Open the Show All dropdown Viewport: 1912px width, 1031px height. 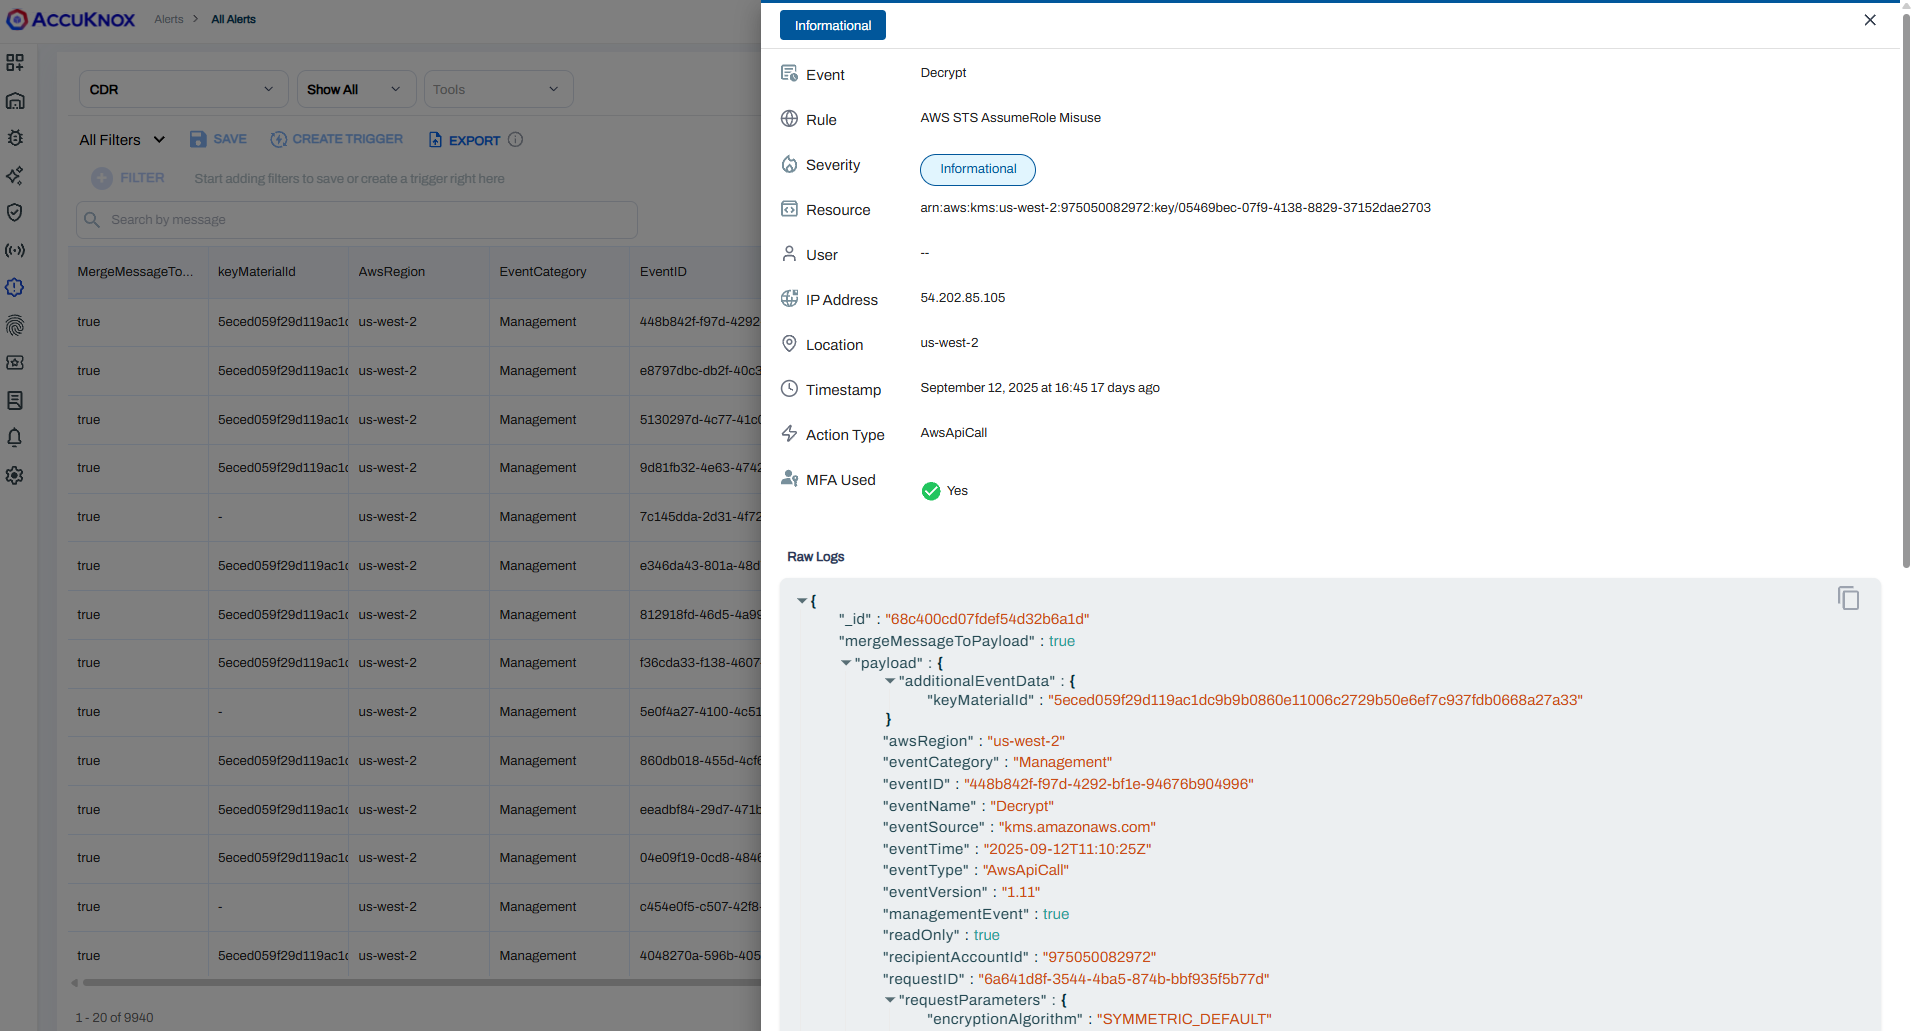point(356,89)
